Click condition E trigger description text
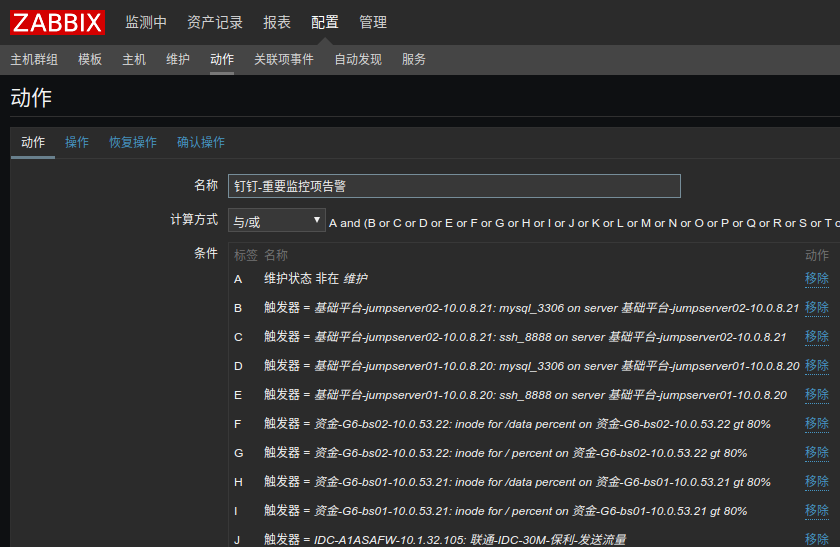The image size is (840, 547). tap(525, 395)
